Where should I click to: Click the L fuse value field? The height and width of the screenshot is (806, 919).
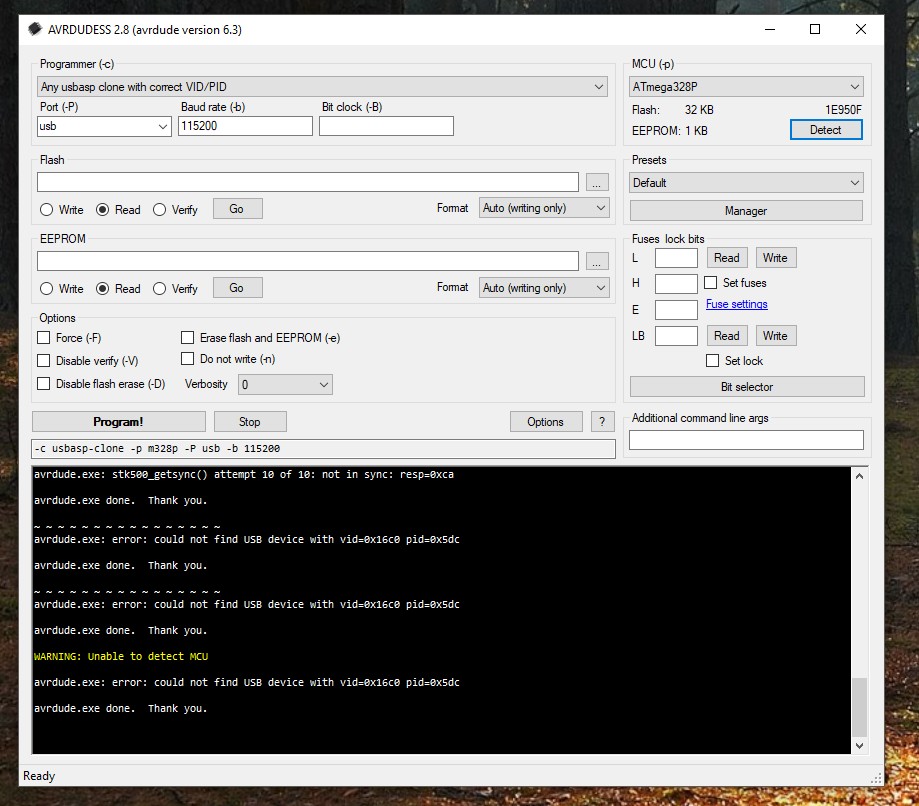[676, 258]
